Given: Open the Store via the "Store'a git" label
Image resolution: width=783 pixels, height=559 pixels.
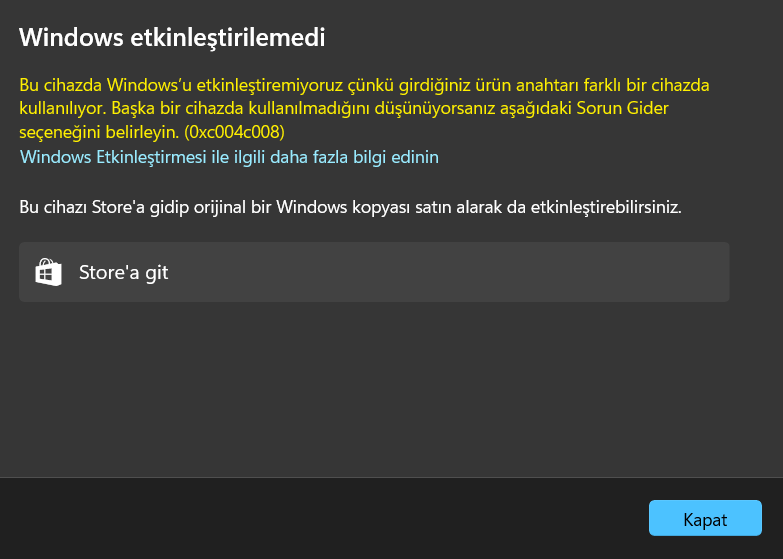Looking at the screenshot, I should (x=123, y=272).
